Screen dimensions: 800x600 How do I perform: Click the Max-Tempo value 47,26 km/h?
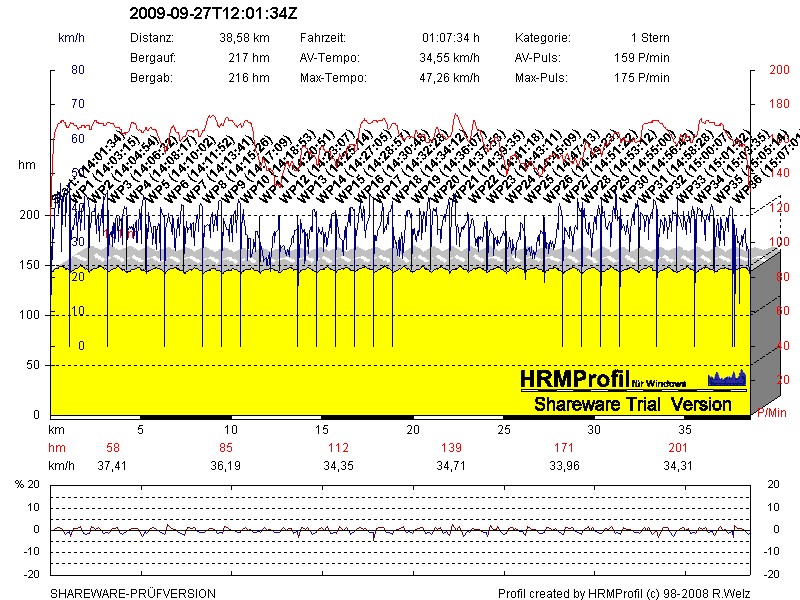pyautogui.click(x=450, y=77)
